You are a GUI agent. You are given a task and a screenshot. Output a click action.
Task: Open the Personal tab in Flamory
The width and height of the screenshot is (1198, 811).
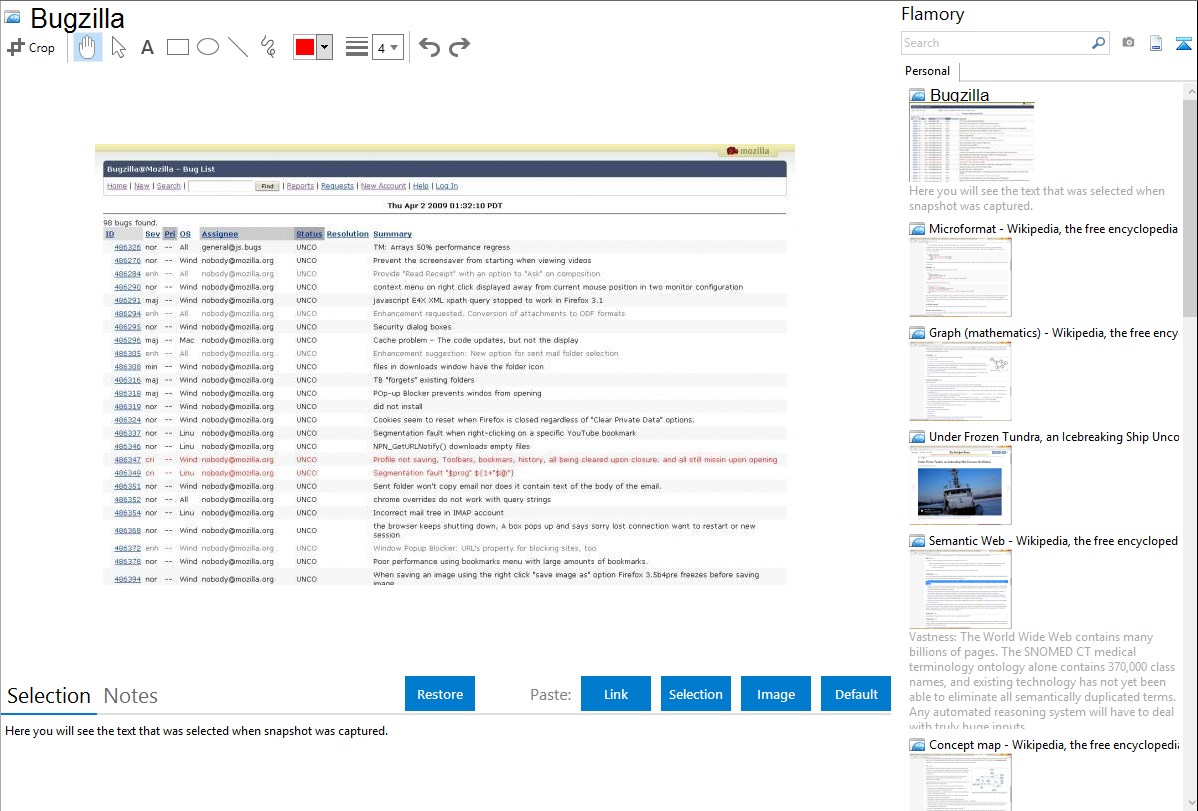[x=927, y=71]
